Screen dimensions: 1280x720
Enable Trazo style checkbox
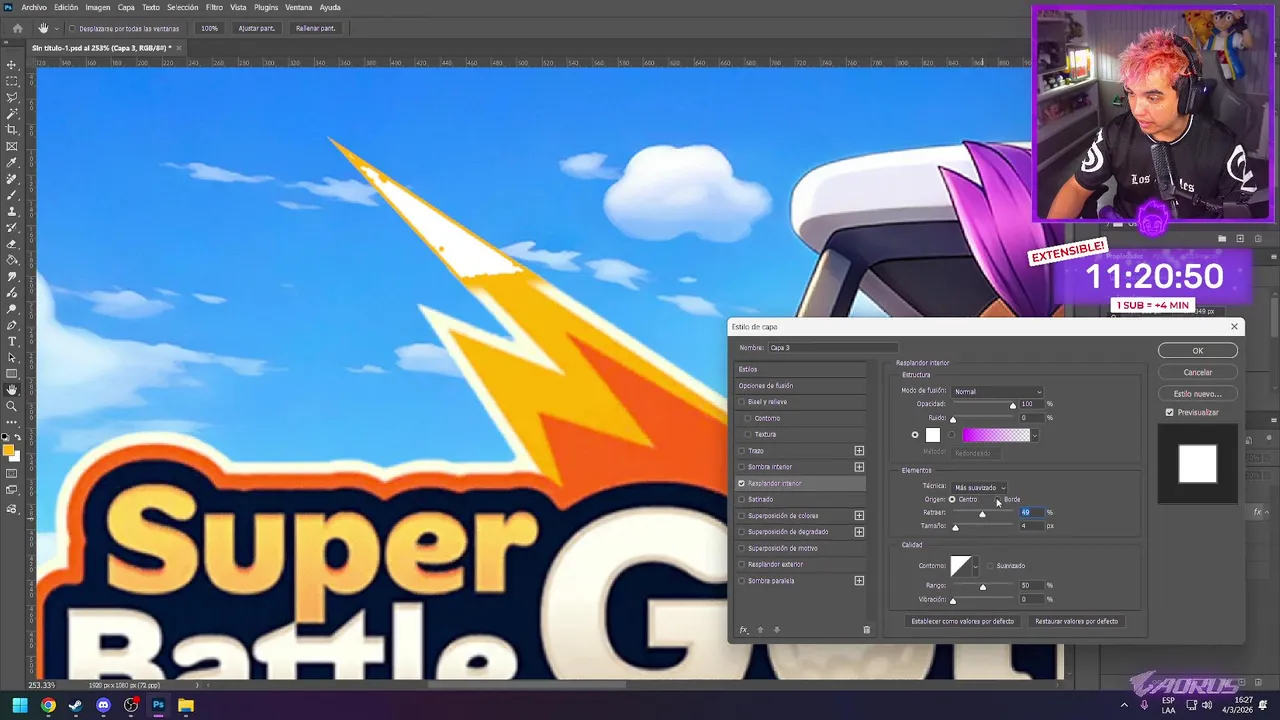click(x=742, y=451)
